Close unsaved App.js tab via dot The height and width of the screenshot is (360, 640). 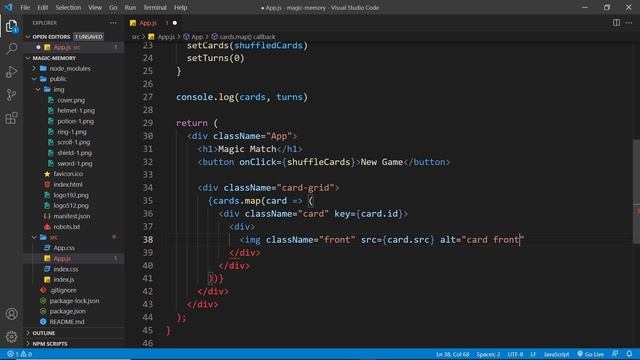(x=175, y=23)
